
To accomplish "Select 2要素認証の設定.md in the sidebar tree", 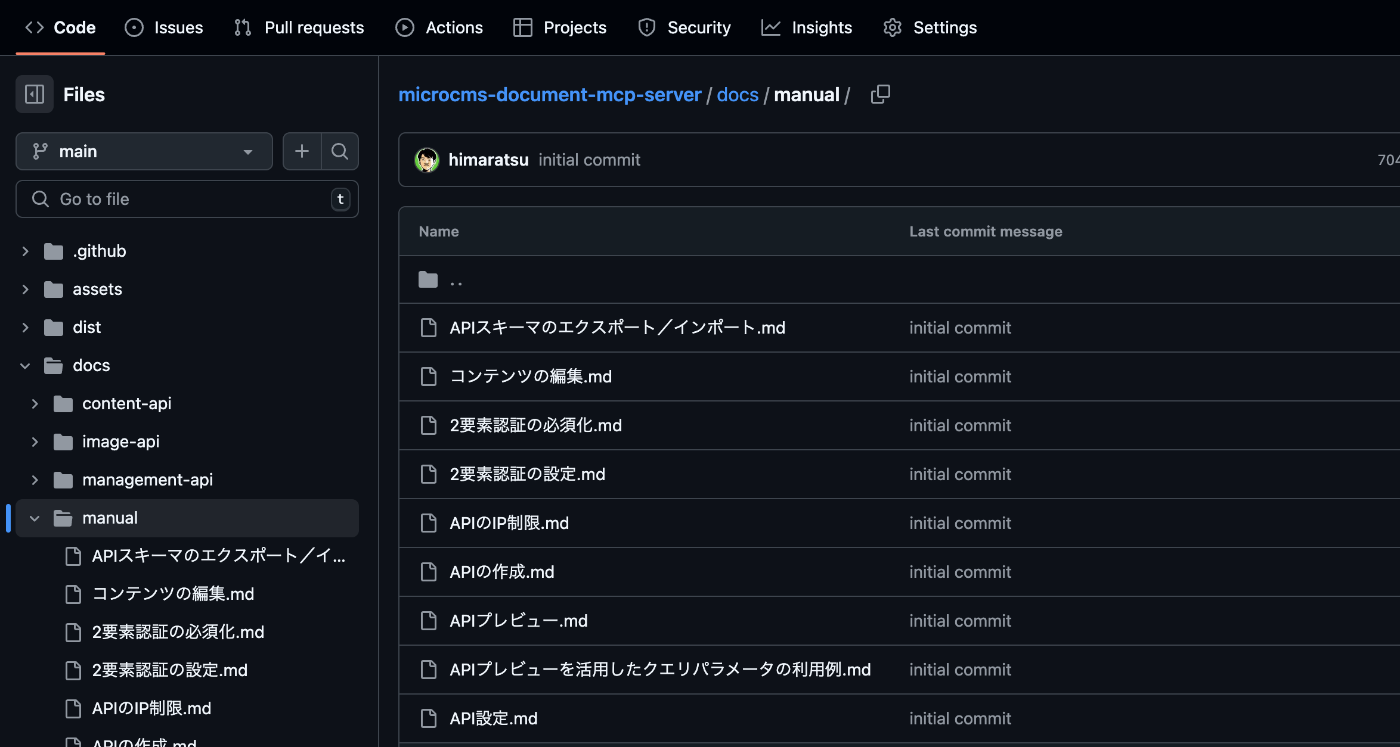I will pyautogui.click(x=169, y=670).
